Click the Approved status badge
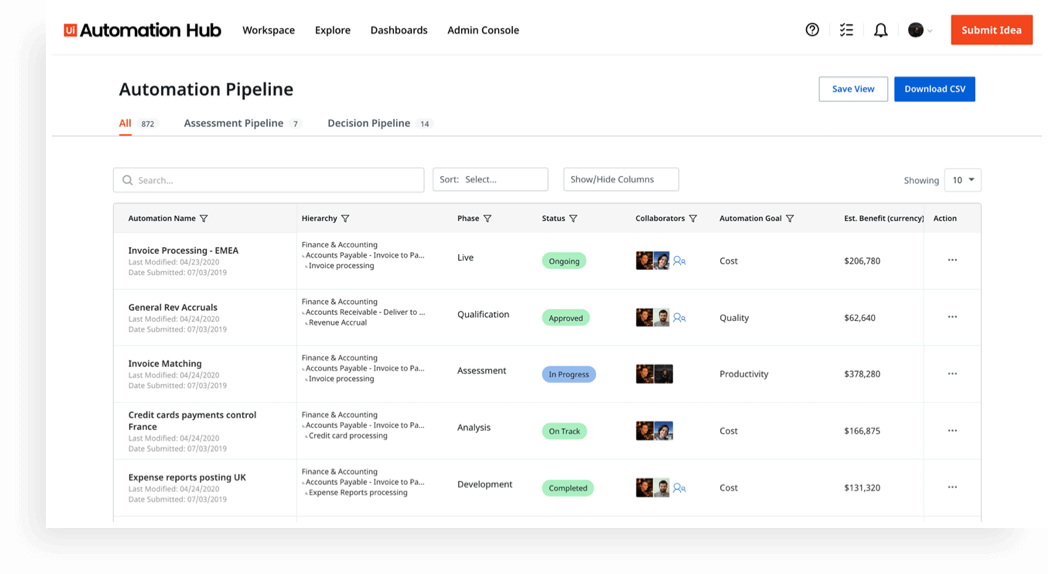This screenshot has width=1048, height=574. [x=565, y=318]
